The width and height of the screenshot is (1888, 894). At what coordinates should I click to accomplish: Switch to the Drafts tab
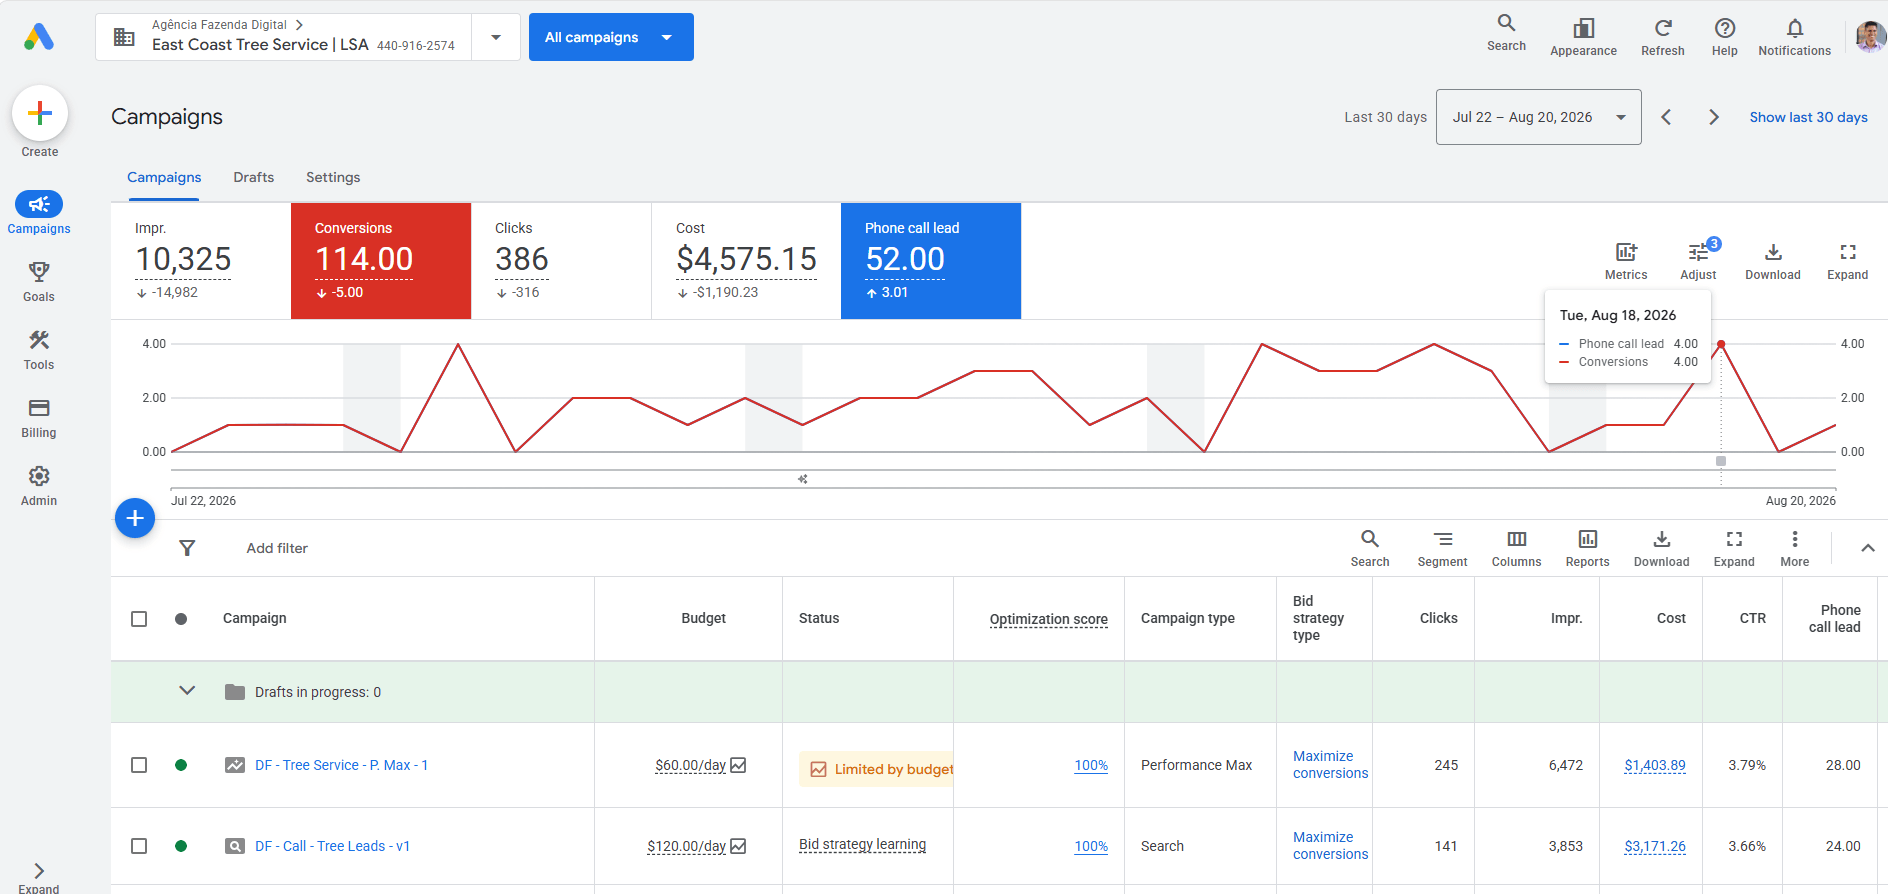pyautogui.click(x=254, y=177)
